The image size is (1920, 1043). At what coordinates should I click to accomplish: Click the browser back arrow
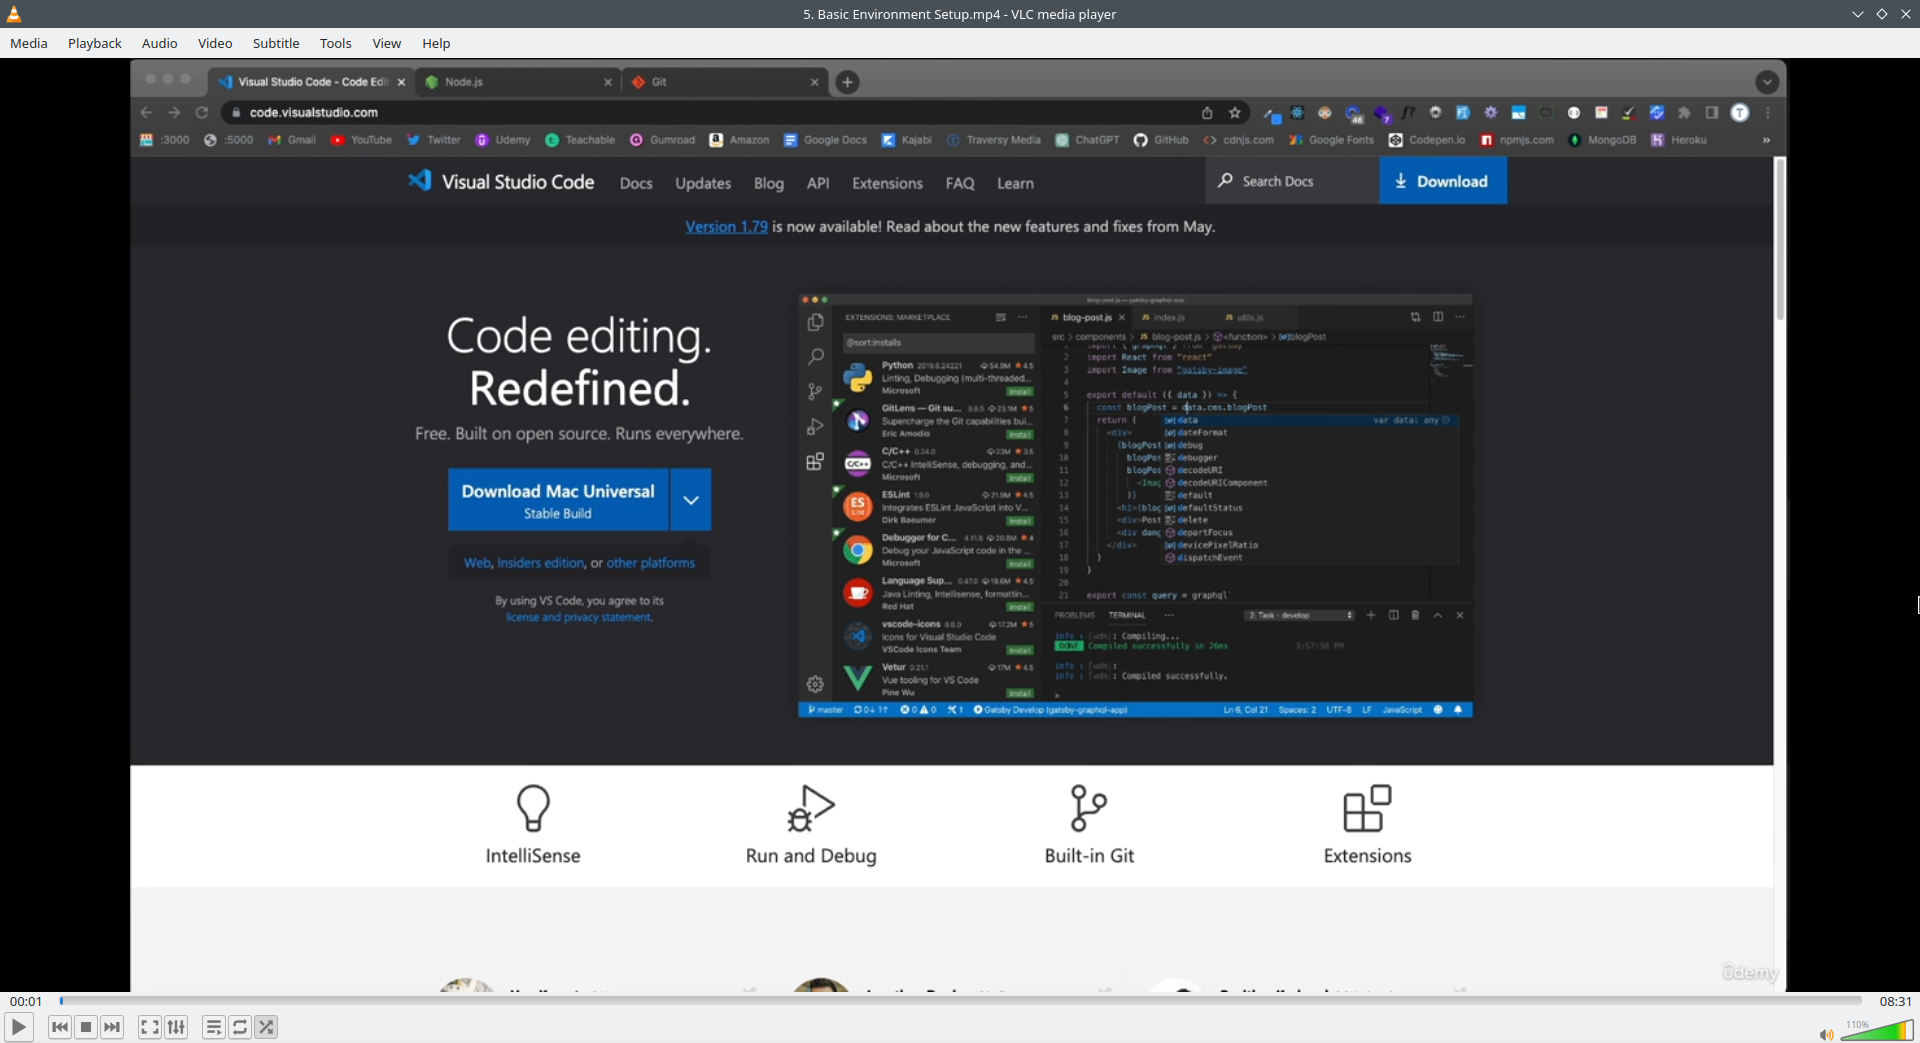[147, 112]
